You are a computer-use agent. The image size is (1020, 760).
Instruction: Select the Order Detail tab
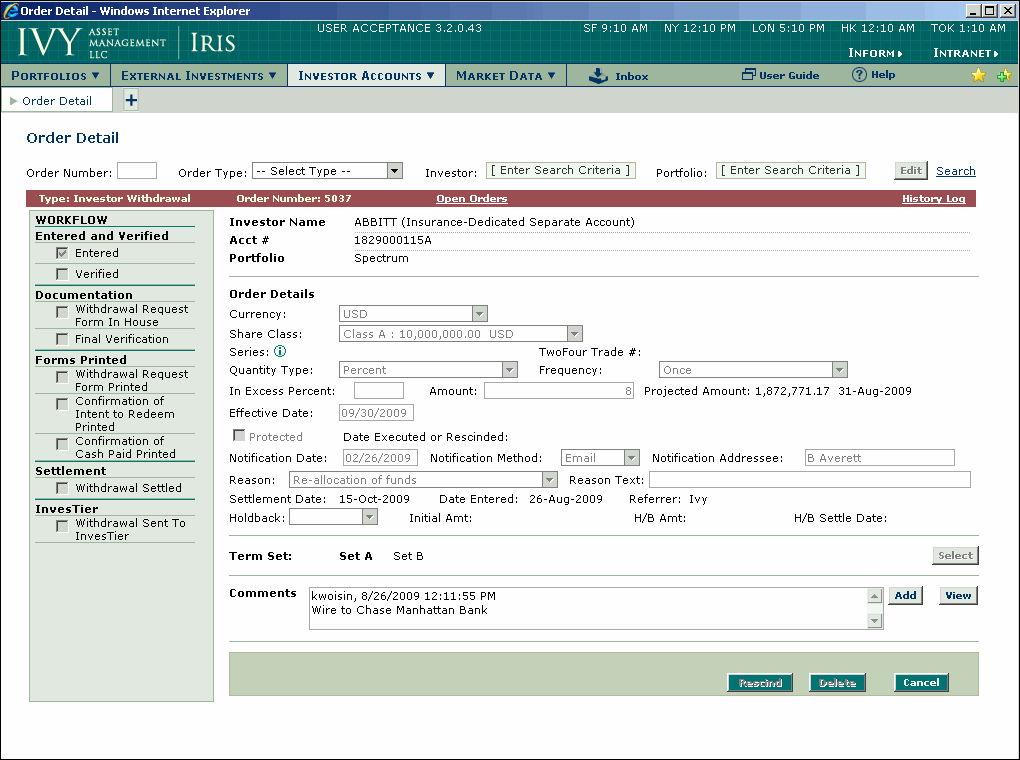(x=57, y=101)
